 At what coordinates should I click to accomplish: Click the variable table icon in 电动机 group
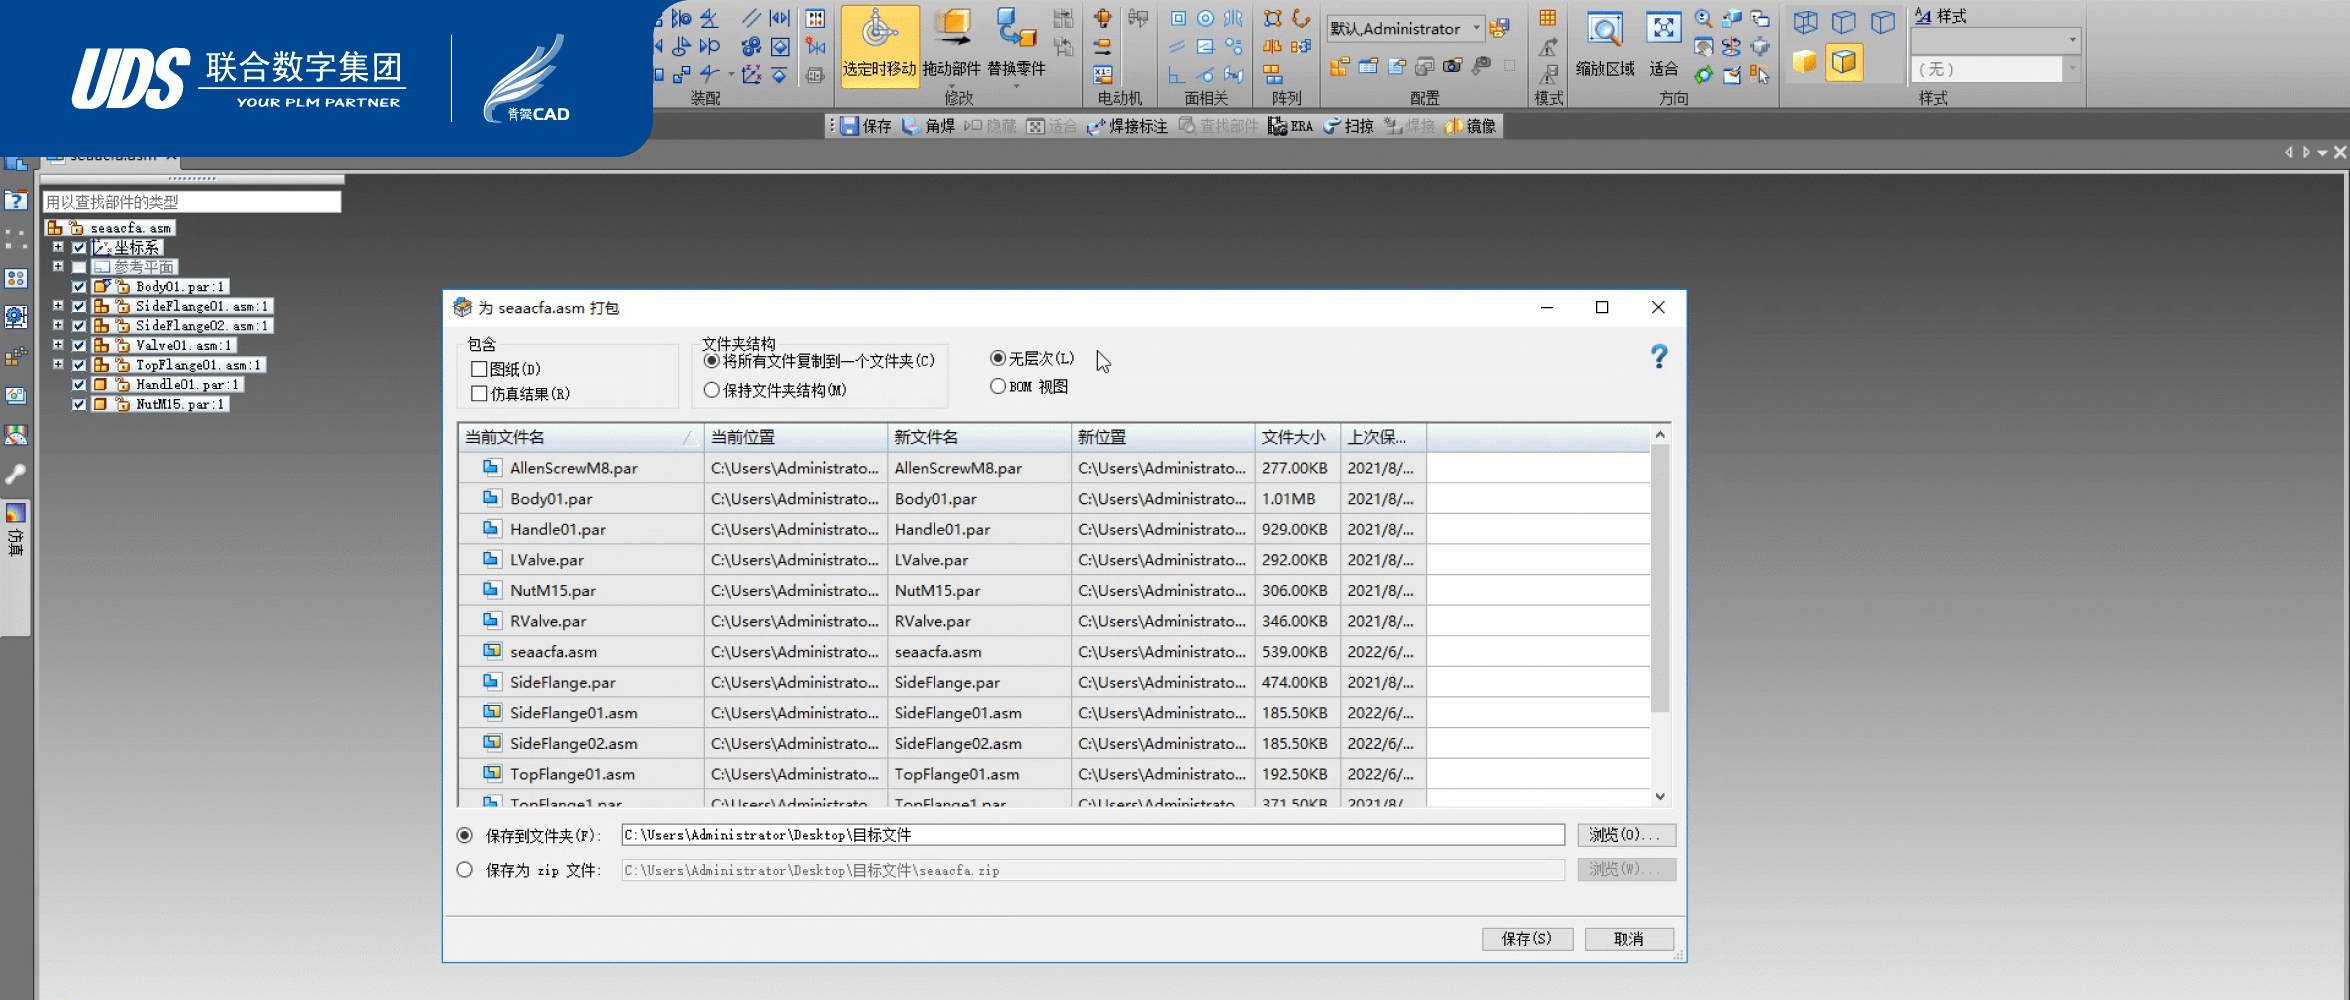point(1102,74)
